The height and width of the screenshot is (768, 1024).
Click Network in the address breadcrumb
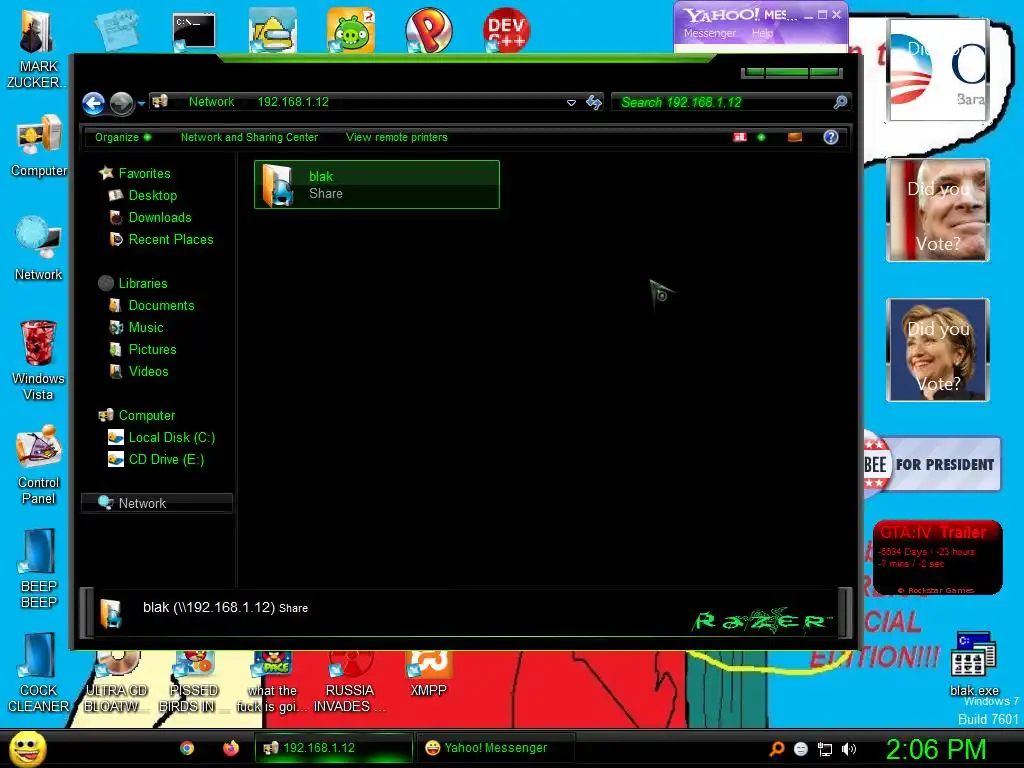pos(211,102)
